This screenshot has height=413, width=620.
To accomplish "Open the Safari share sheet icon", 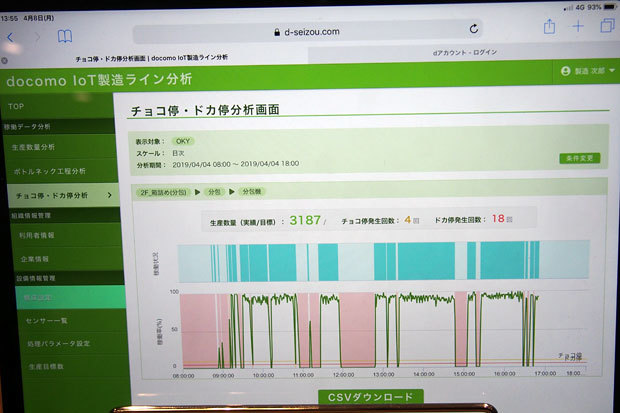I will [549, 27].
